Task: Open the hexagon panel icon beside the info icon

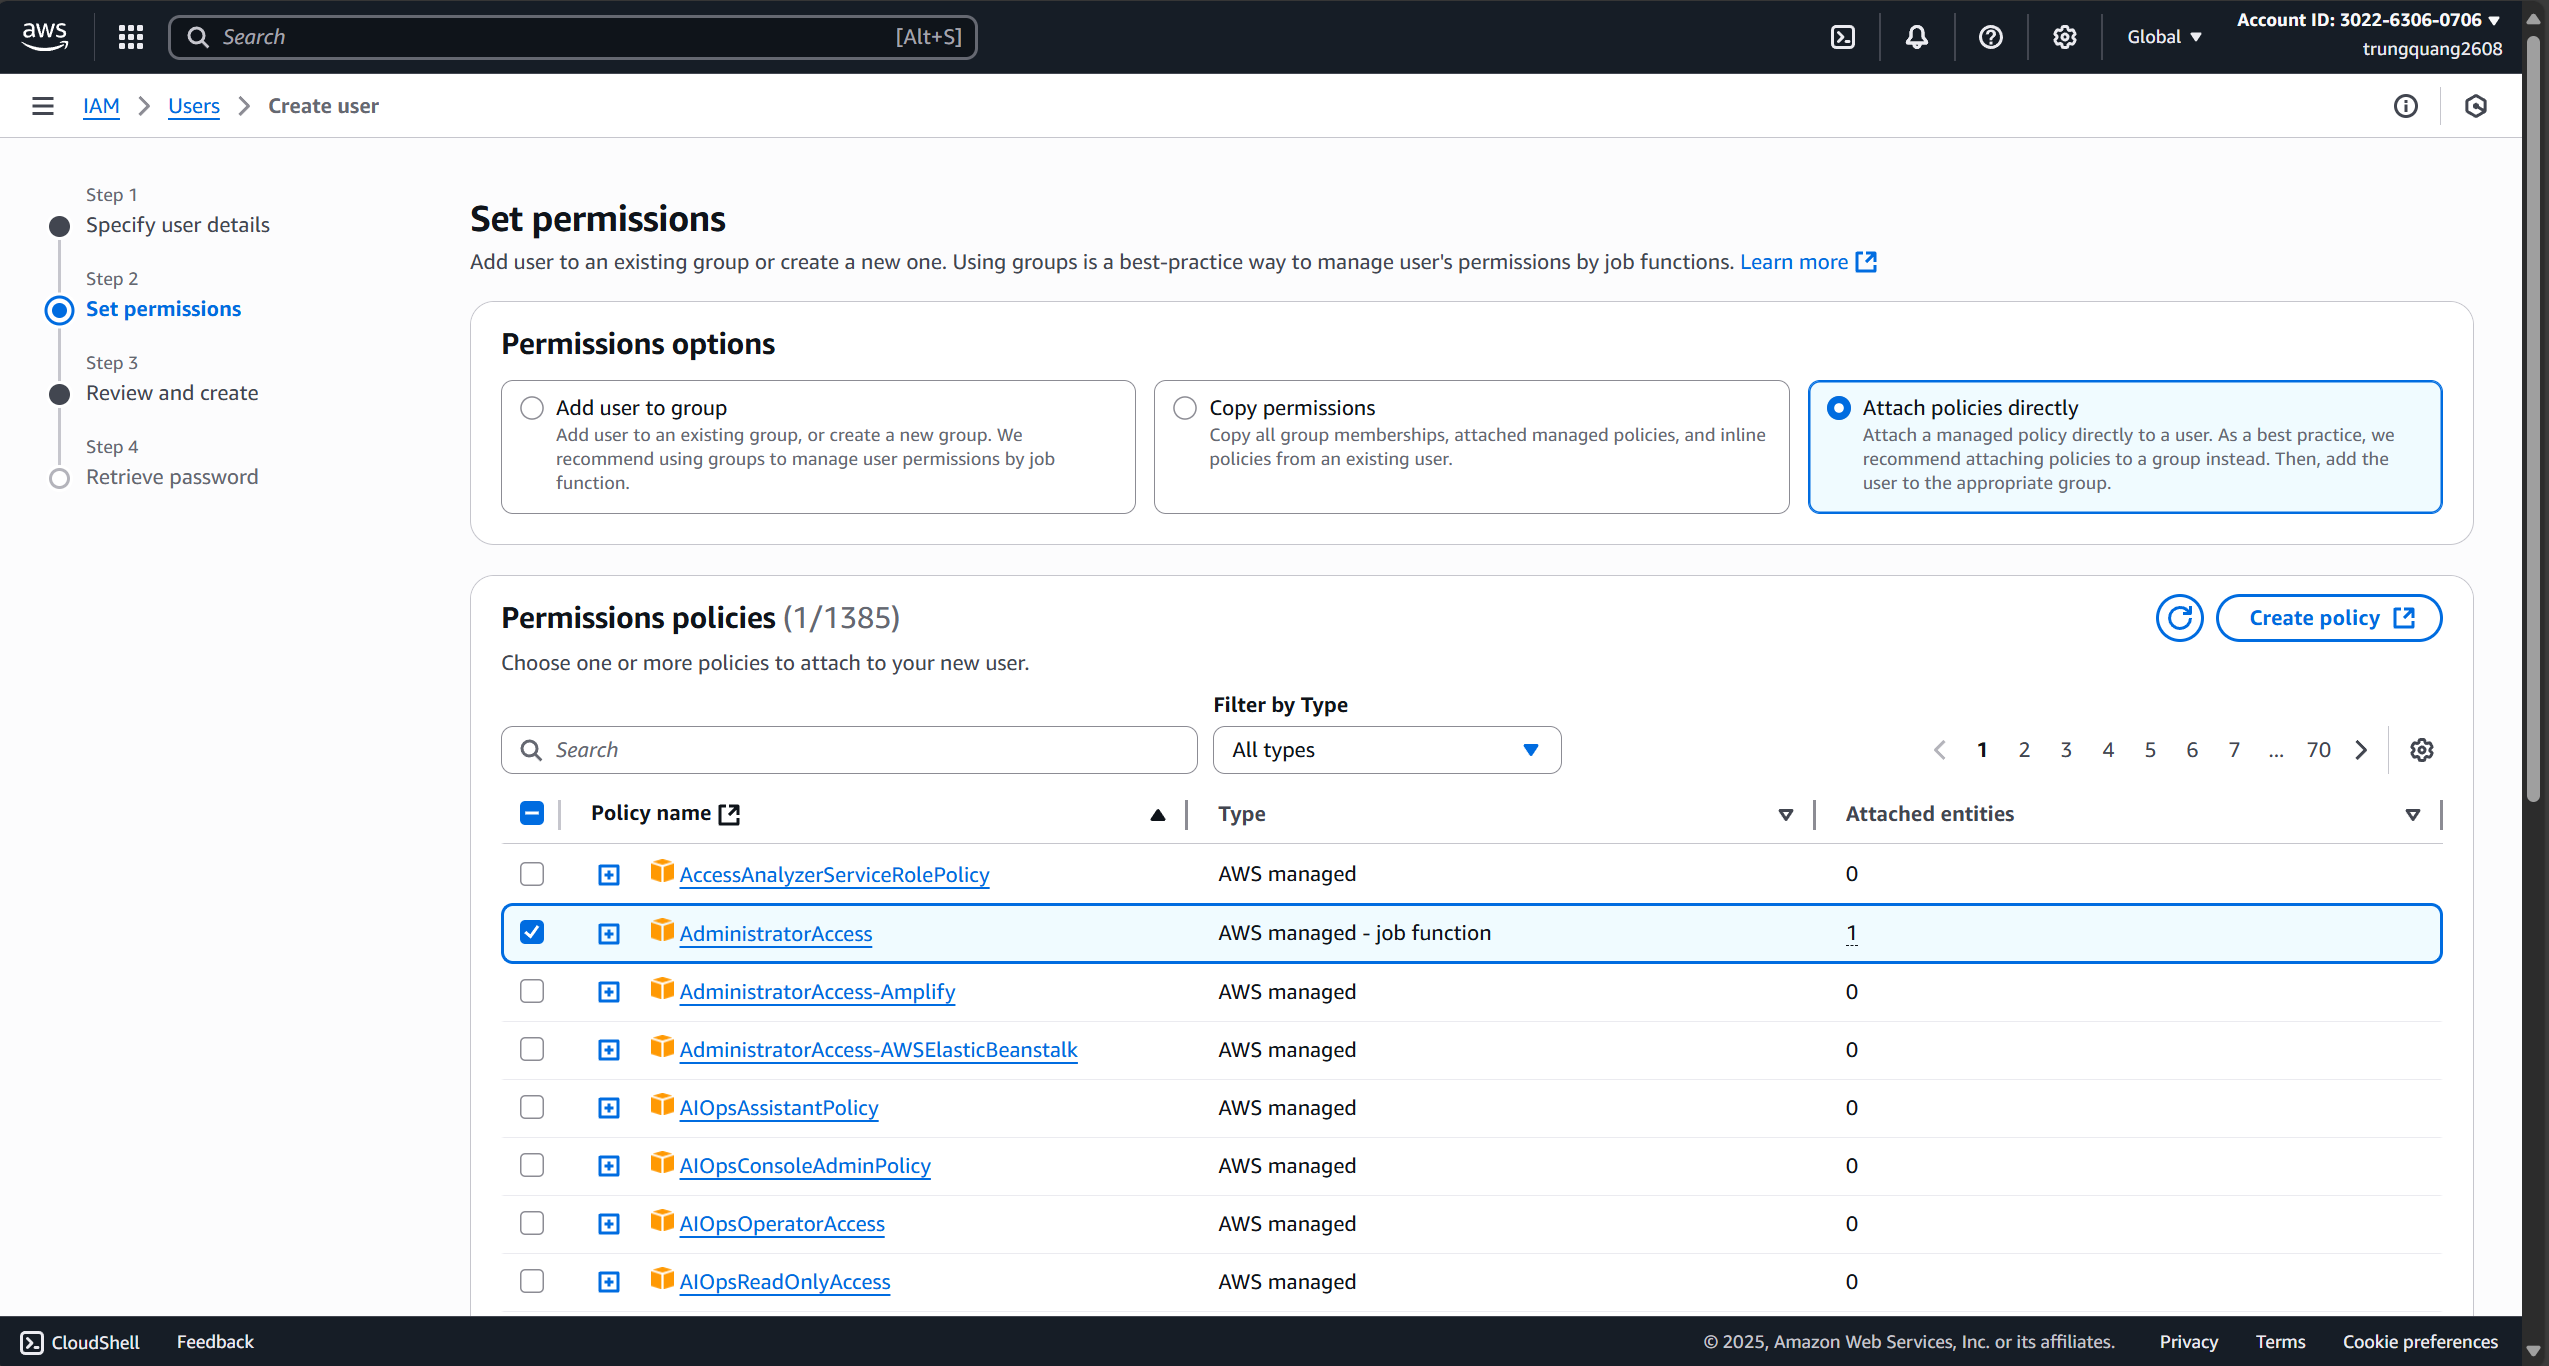Action: point(2475,106)
